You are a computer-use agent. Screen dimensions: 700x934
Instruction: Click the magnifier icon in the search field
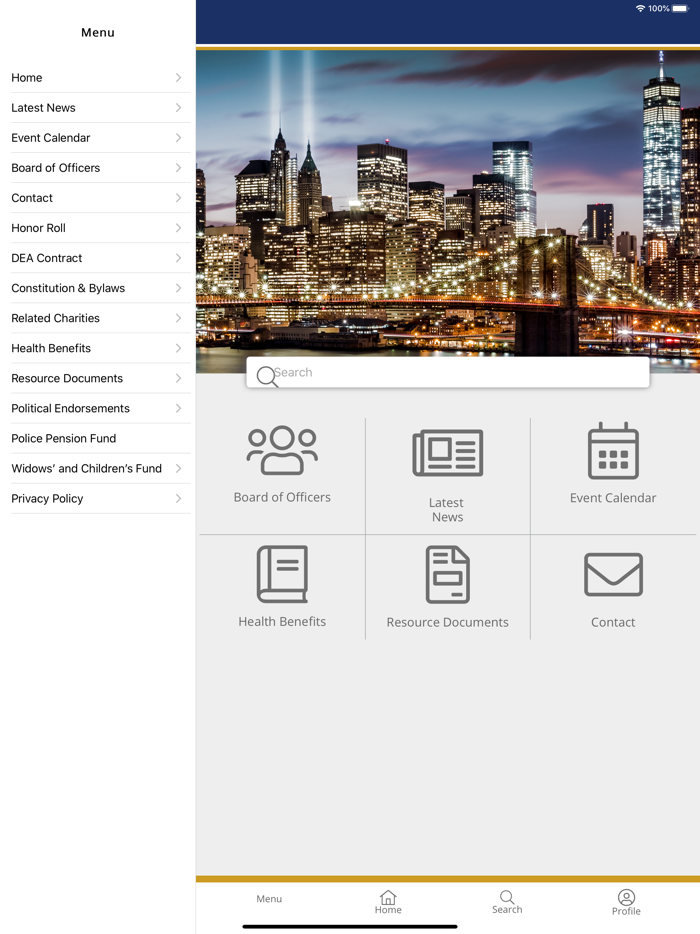[266, 376]
